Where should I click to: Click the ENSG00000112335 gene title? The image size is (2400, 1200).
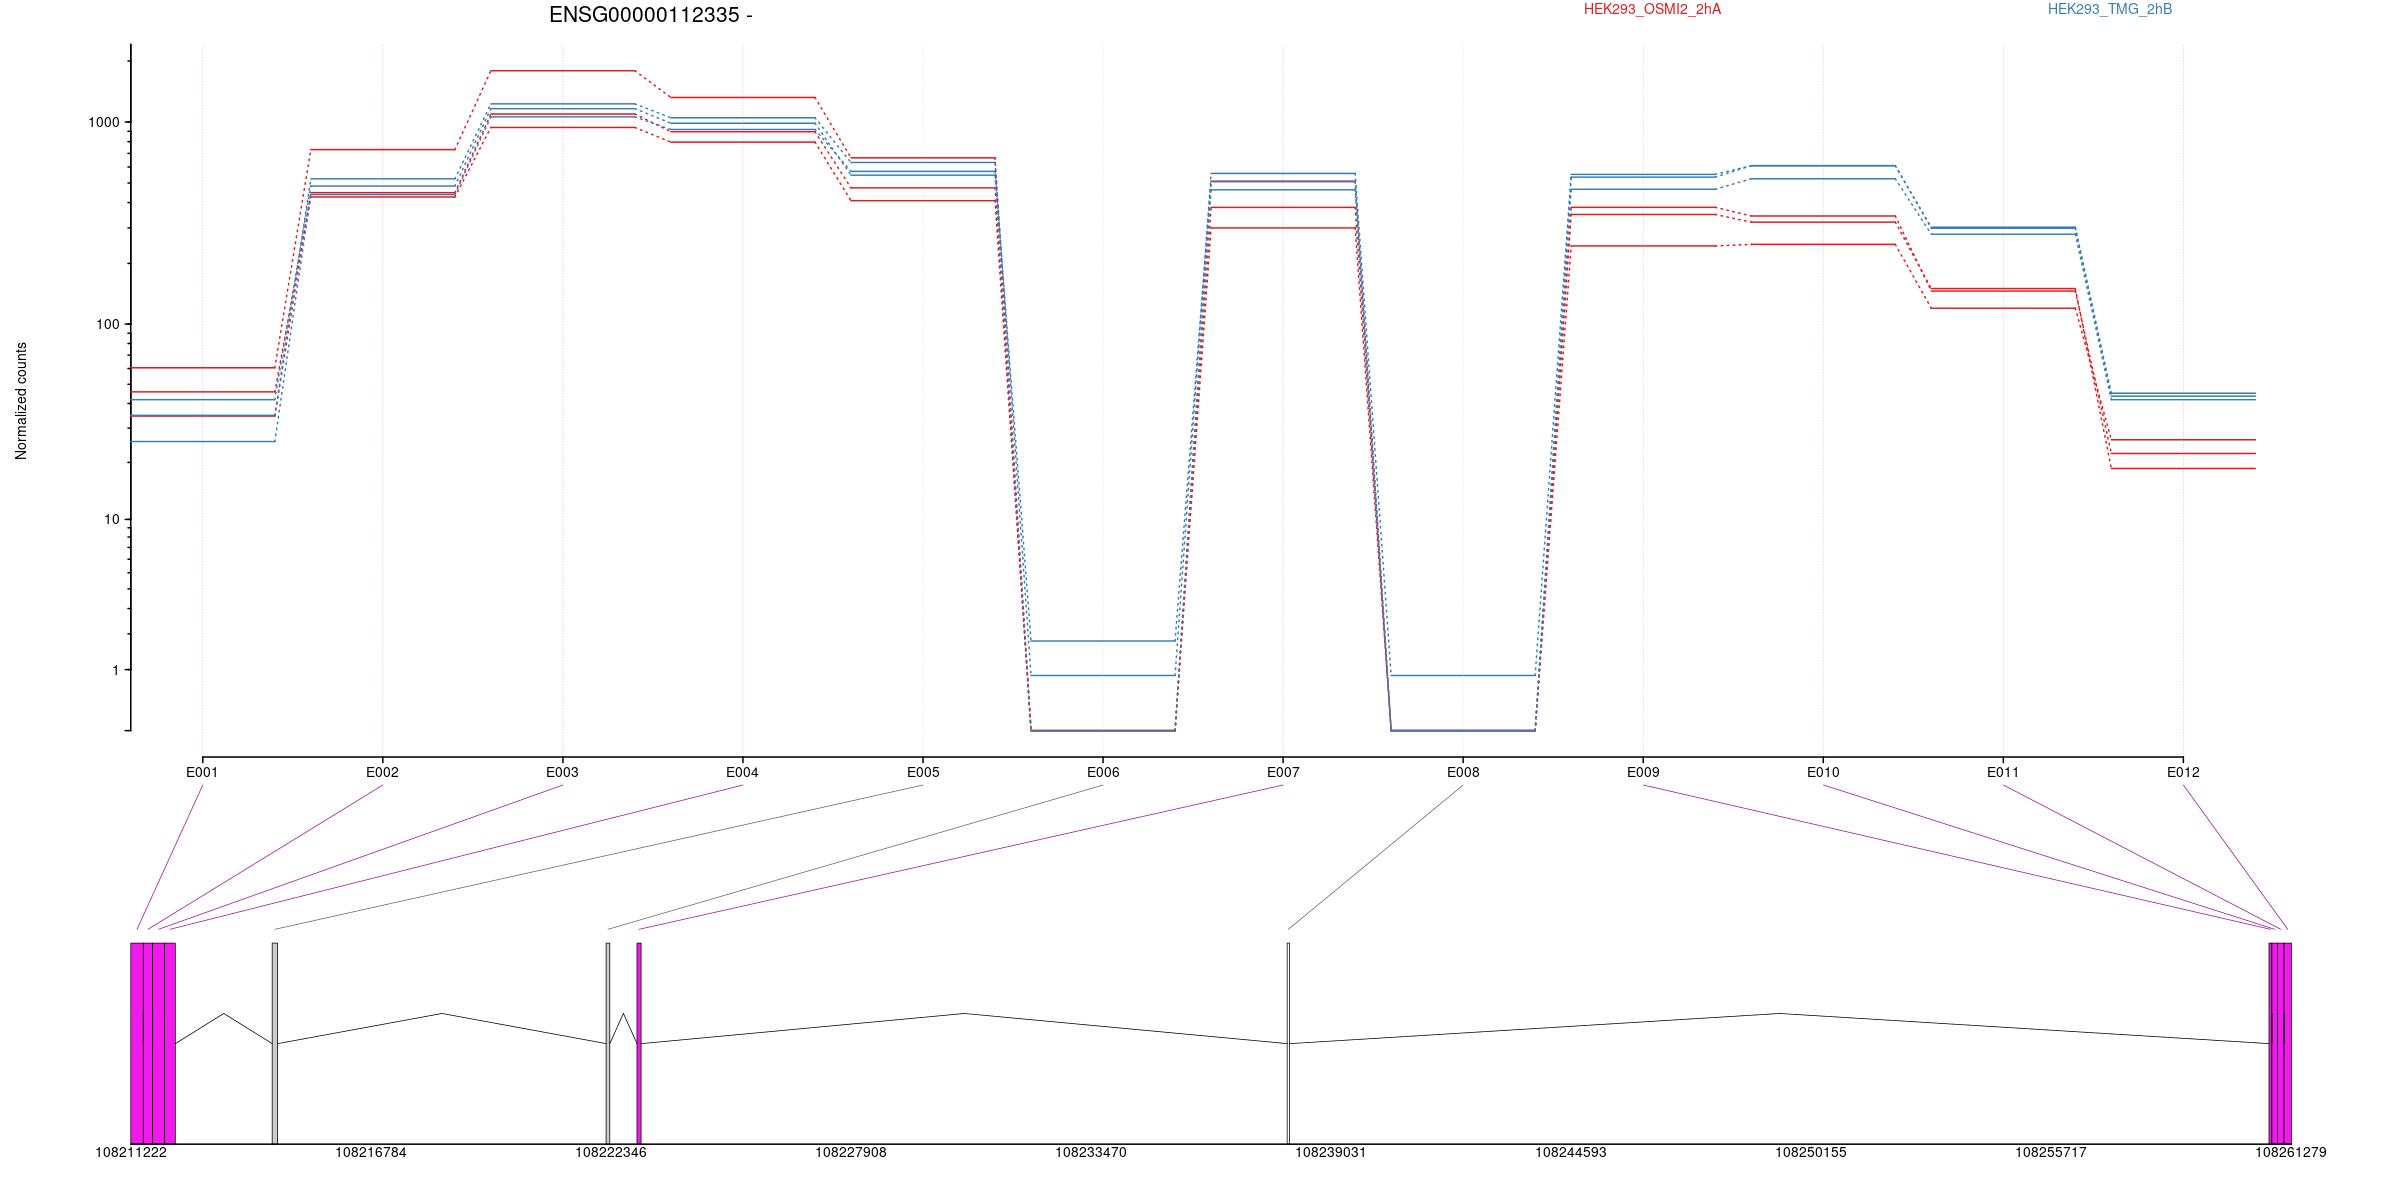coord(650,15)
